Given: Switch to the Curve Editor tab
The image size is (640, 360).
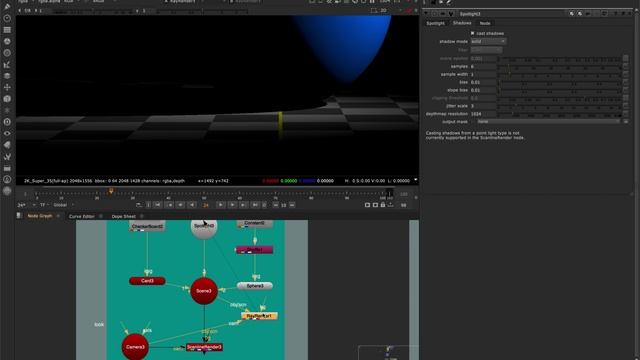Looking at the screenshot, I should (82, 216).
